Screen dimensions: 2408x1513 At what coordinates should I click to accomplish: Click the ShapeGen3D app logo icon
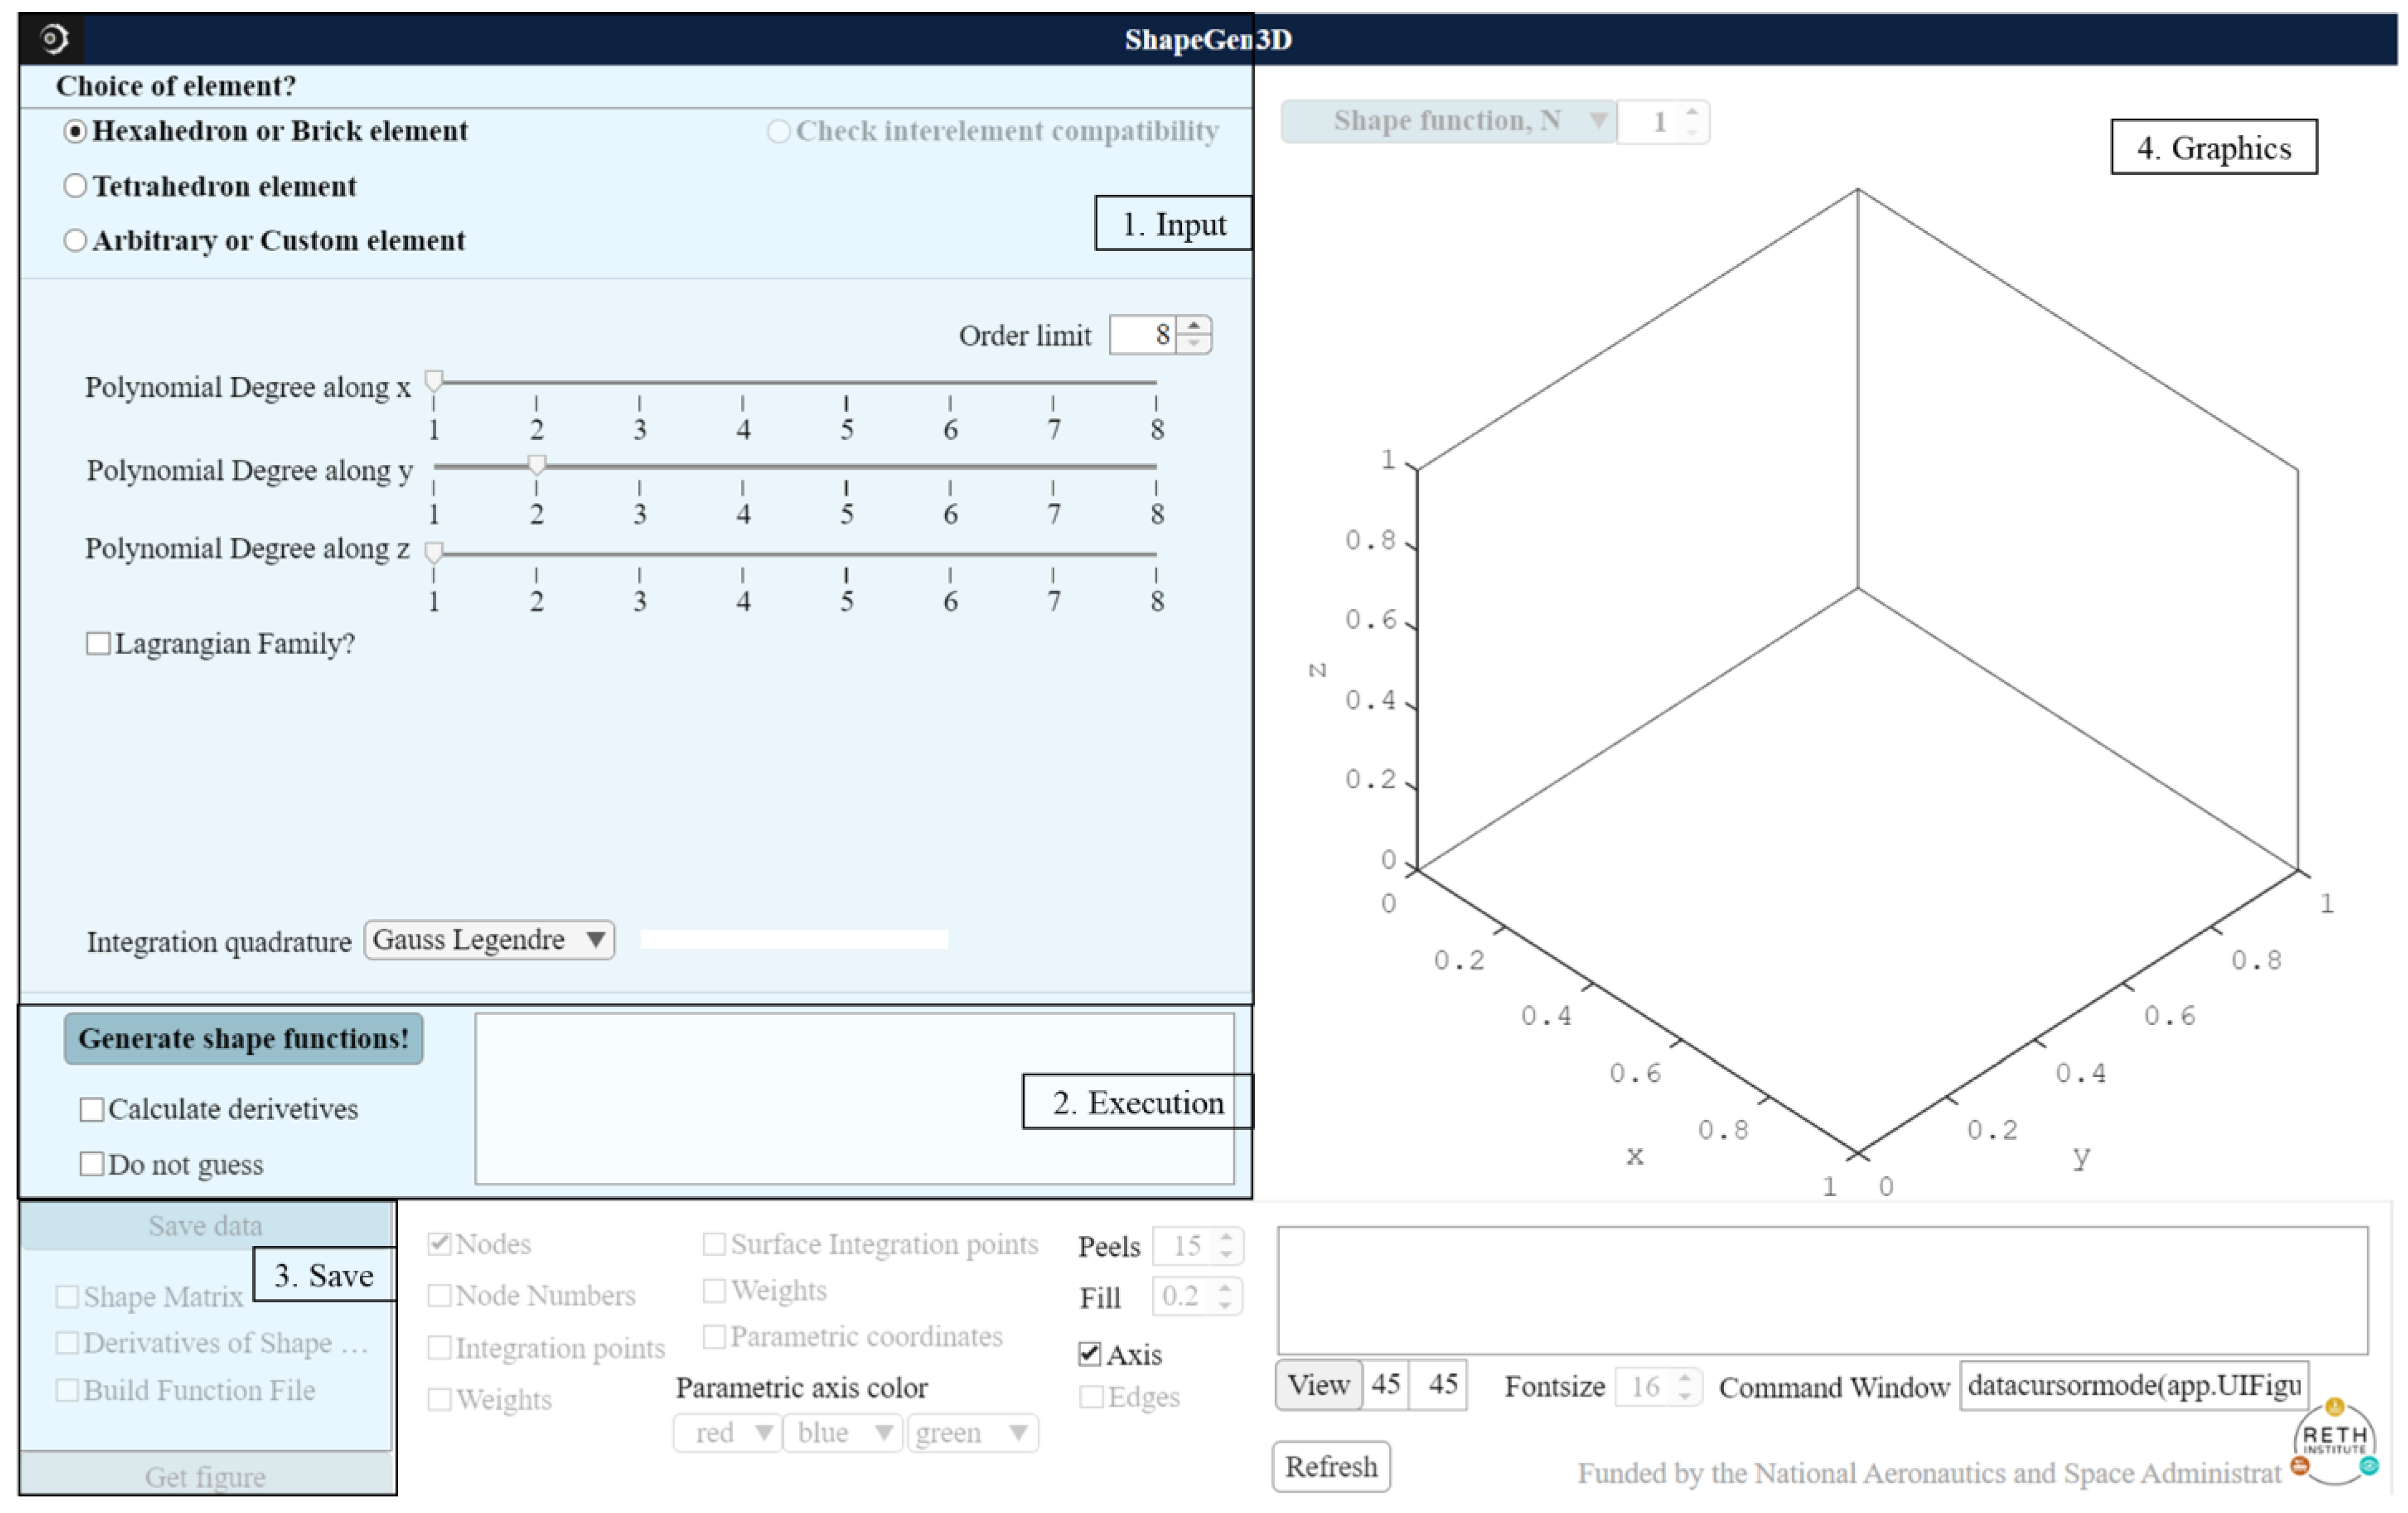tap(53, 39)
